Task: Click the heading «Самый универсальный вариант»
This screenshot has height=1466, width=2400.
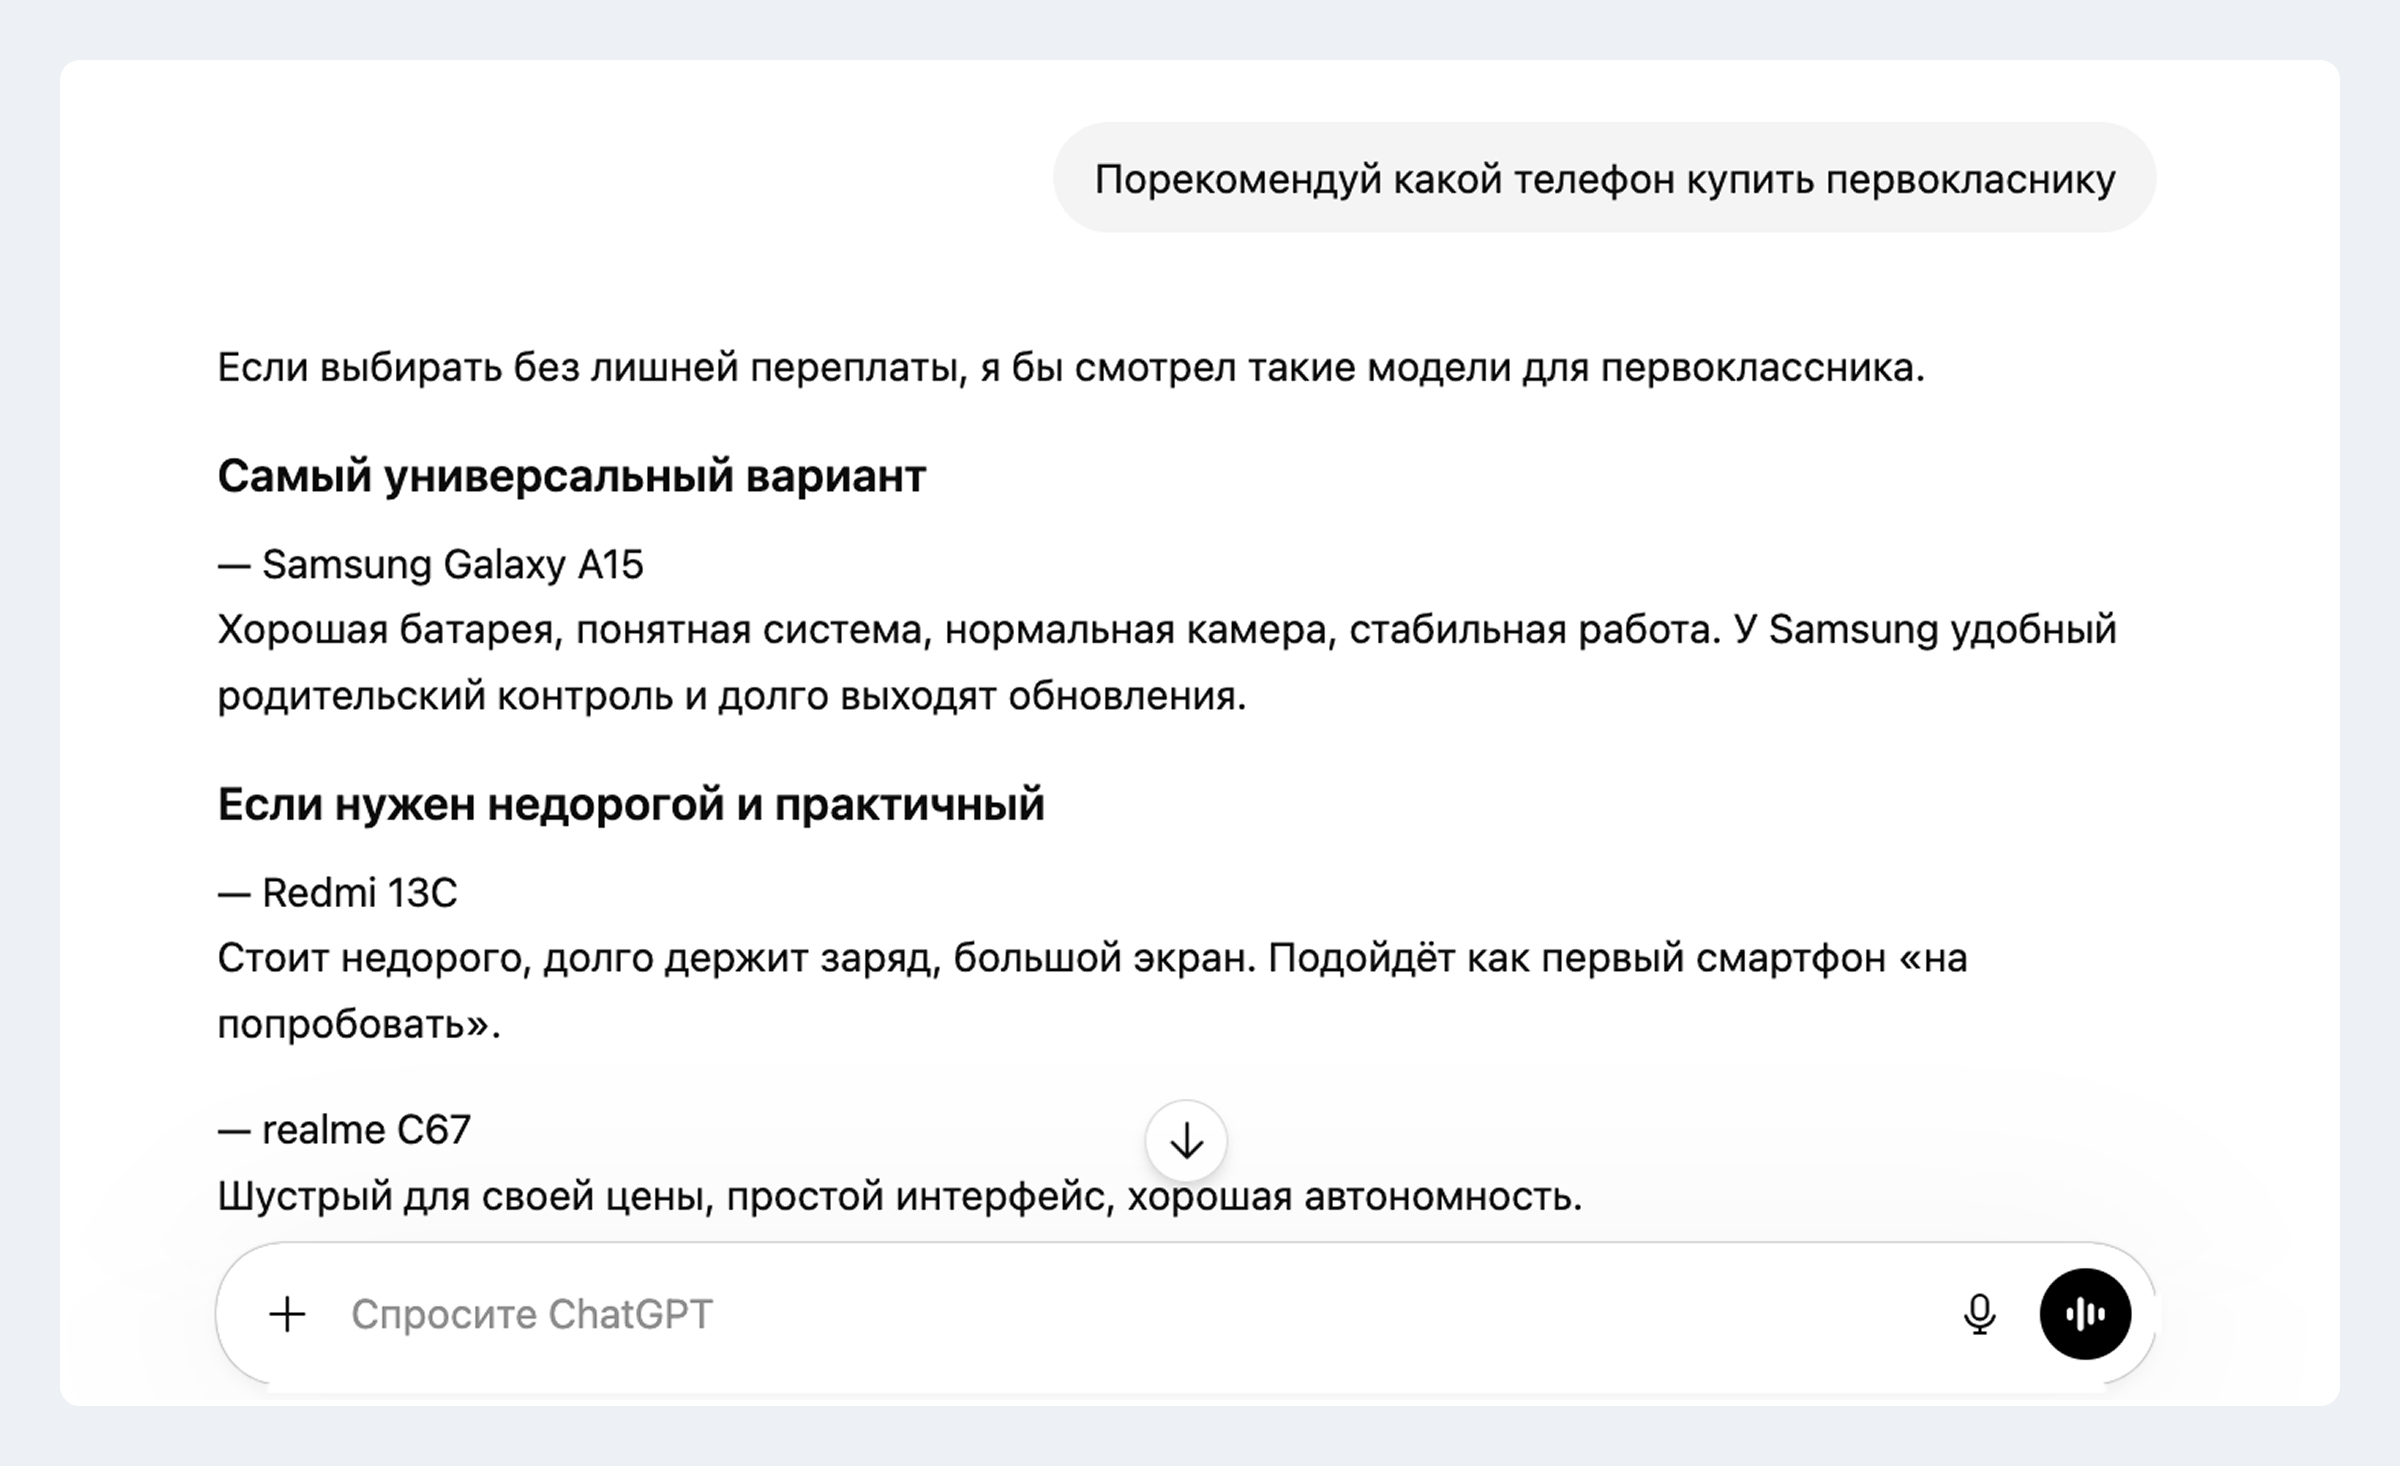Action: [572, 475]
